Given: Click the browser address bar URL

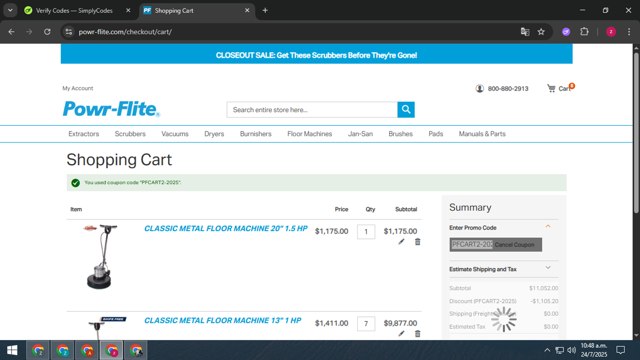Looking at the screenshot, I should pyautogui.click(x=125, y=32).
